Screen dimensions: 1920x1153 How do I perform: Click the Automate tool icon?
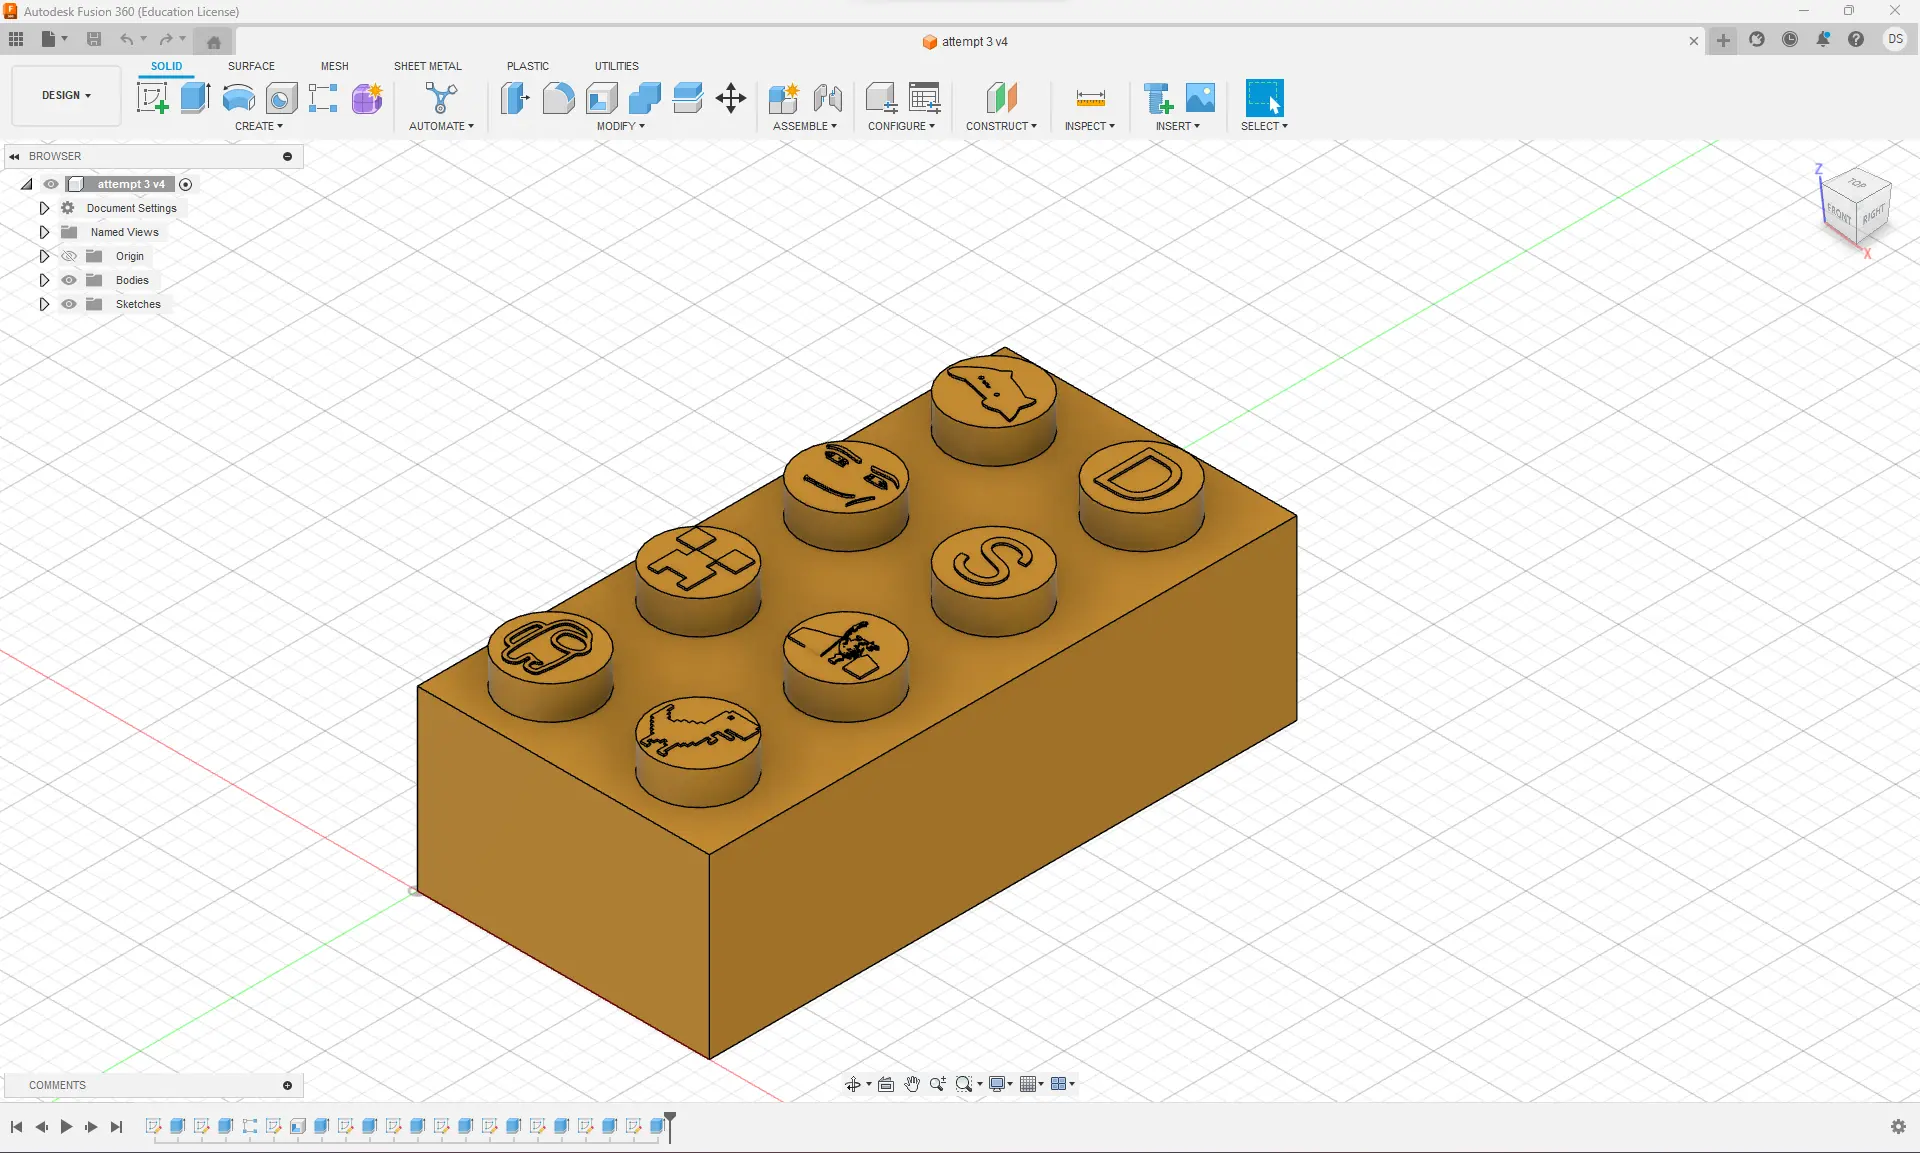coord(441,98)
